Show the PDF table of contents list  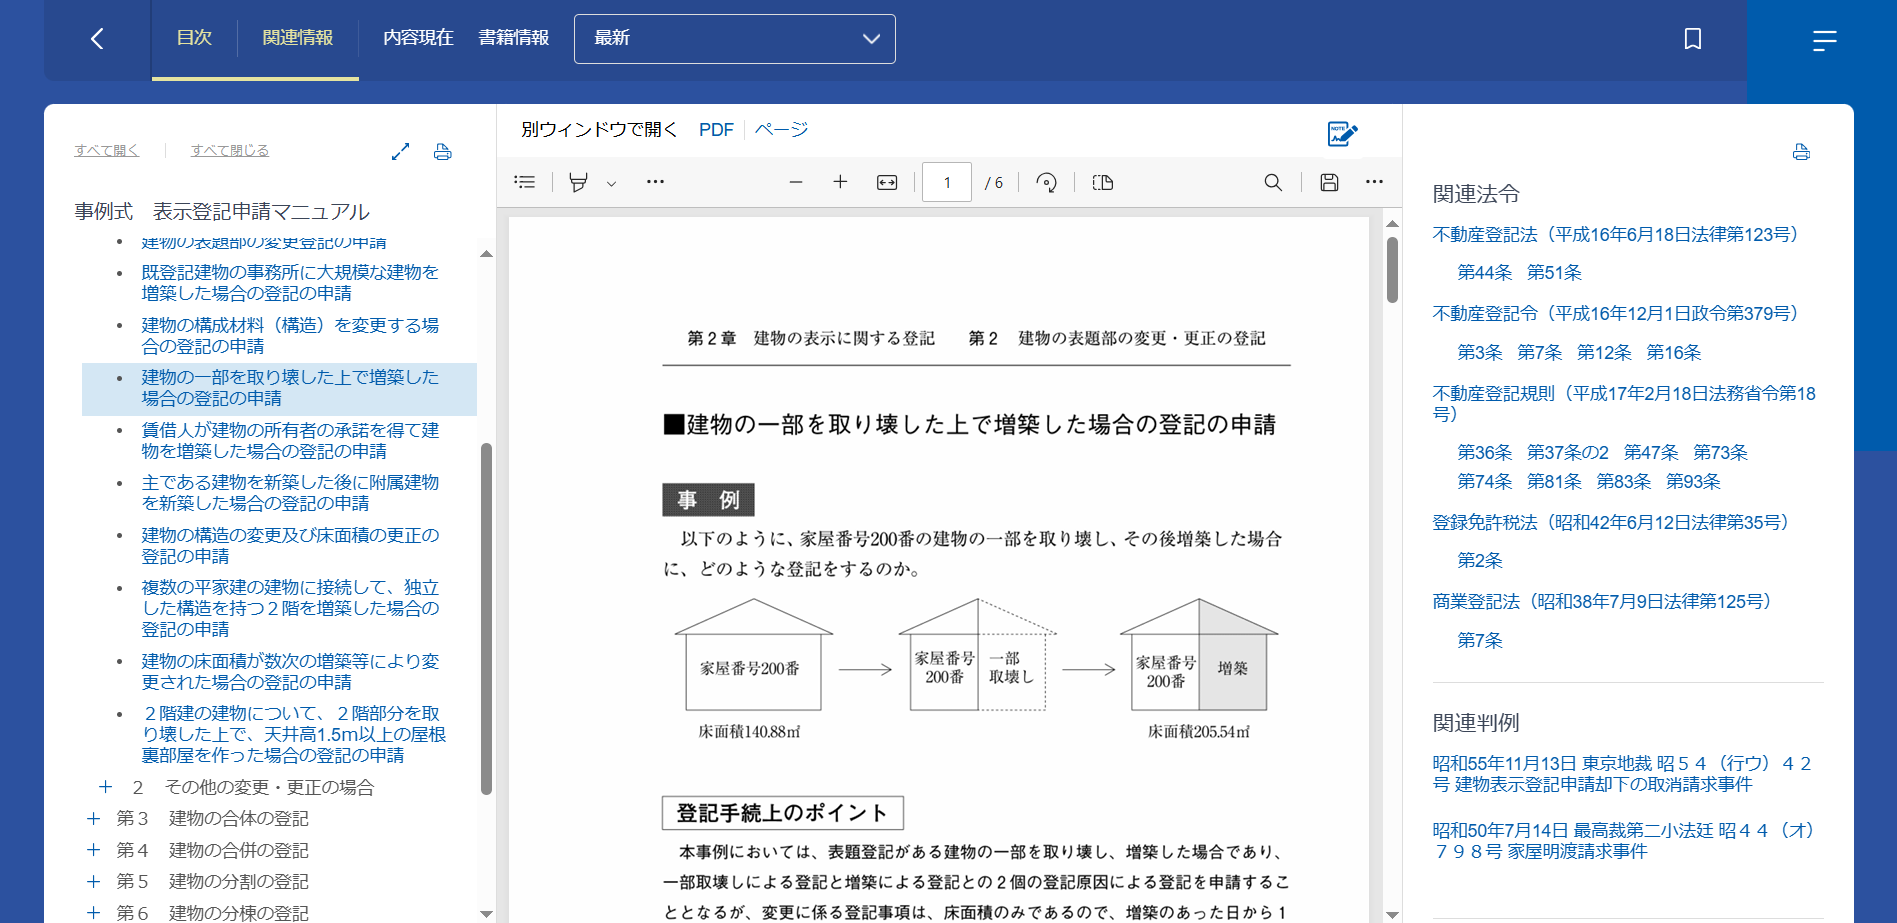[x=524, y=182]
